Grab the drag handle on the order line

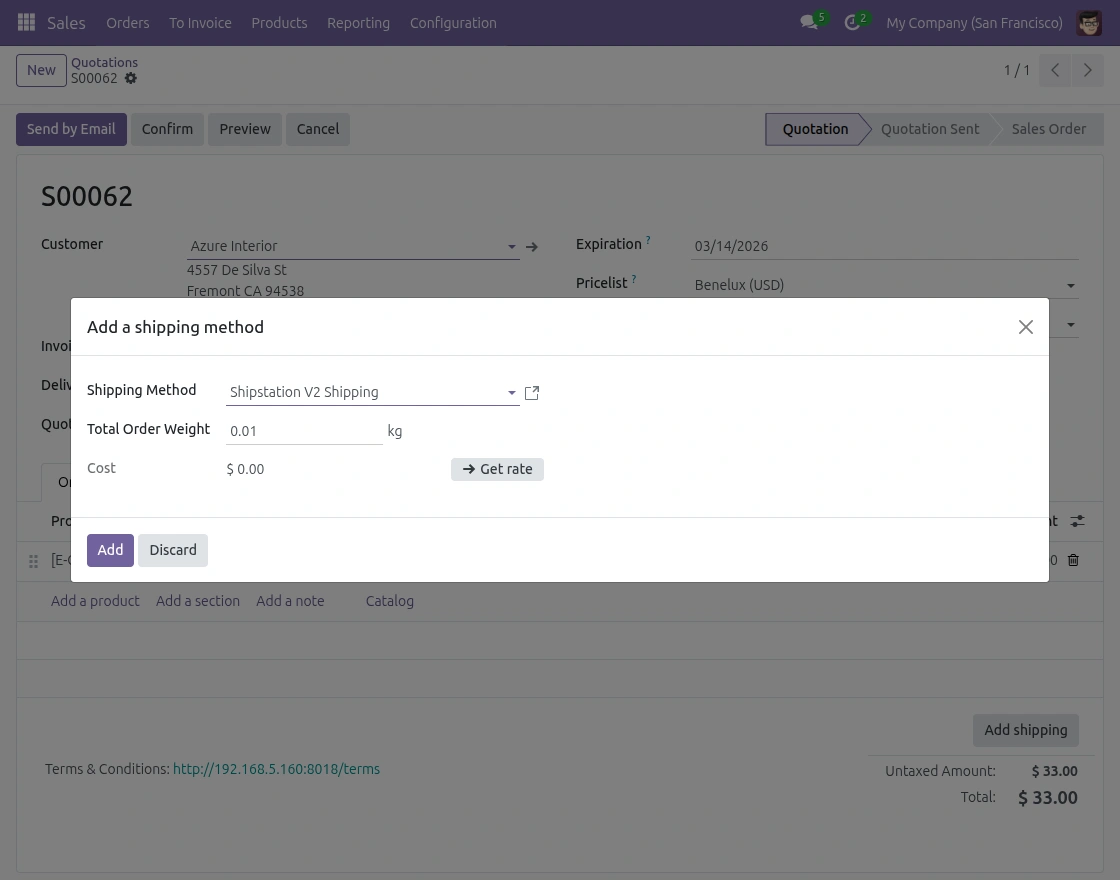(33, 561)
